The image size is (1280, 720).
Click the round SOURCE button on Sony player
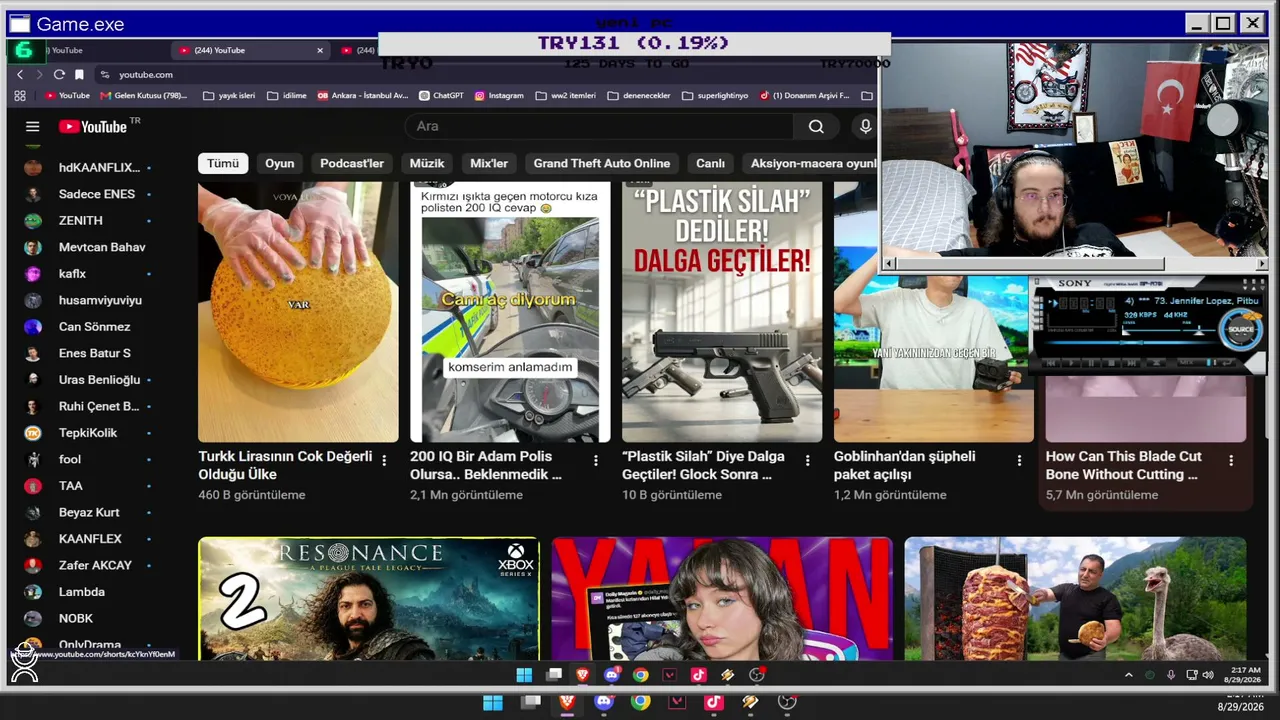point(1241,330)
